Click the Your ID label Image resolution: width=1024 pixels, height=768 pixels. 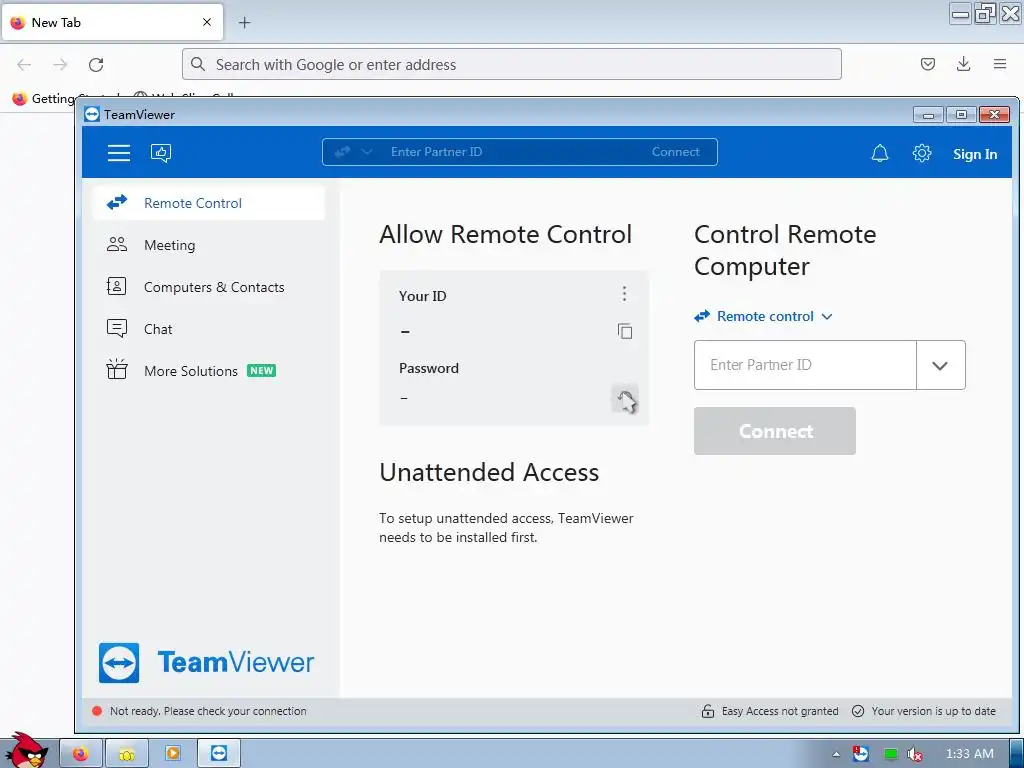tap(423, 296)
